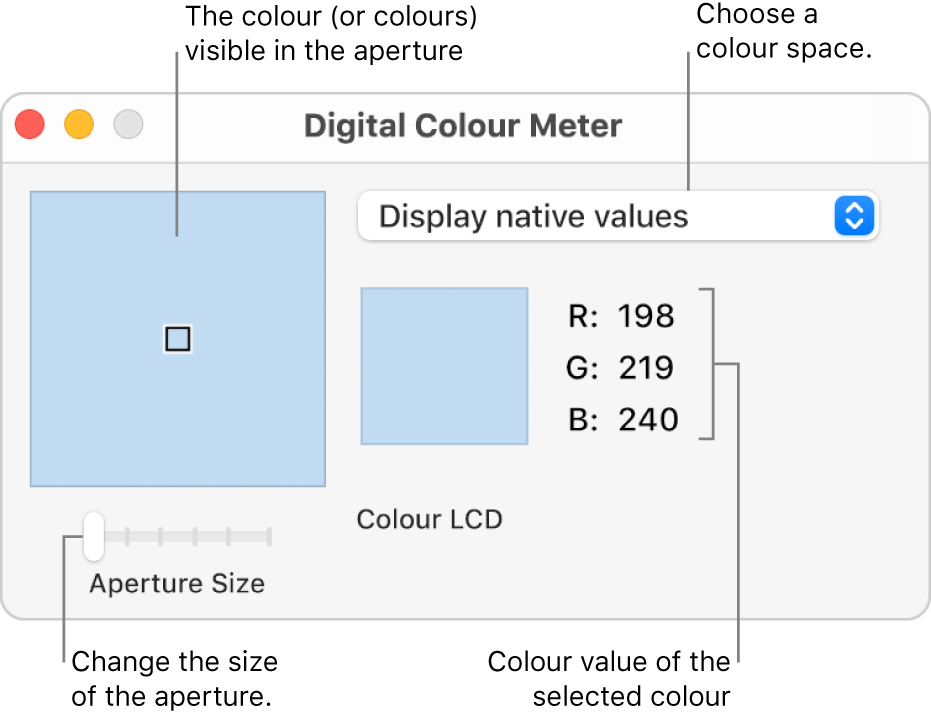Click the "Aperture Size" label
This screenshot has width=931, height=718.
[x=177, y=584]
